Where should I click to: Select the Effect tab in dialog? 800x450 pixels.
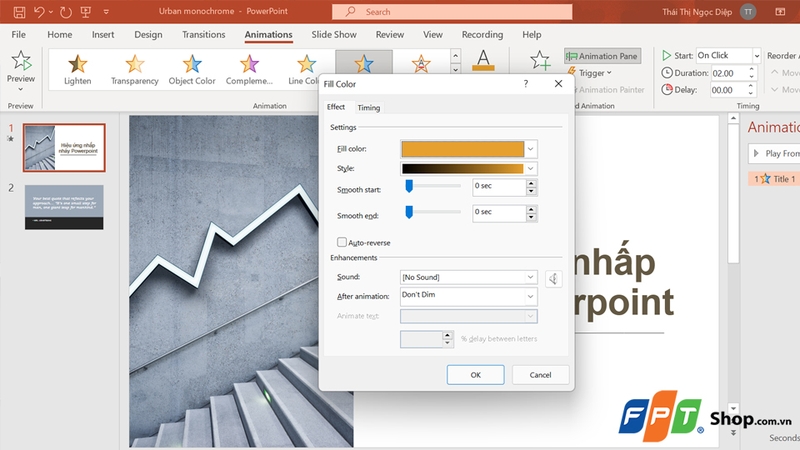(x=336, y=107)
